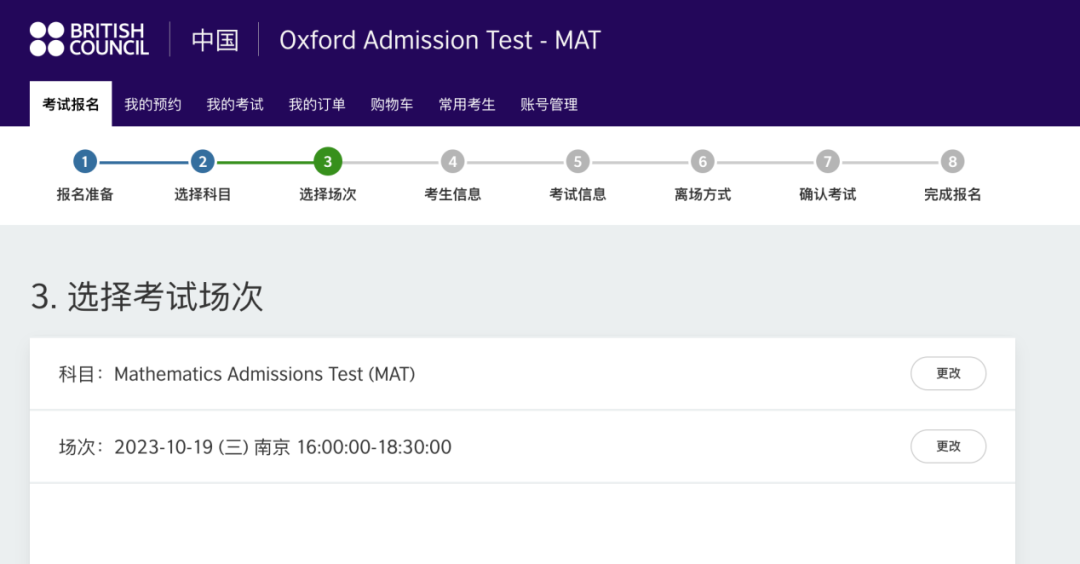
Task: Click 更改 button for 科目 row
Action: [x=948, y=373]
